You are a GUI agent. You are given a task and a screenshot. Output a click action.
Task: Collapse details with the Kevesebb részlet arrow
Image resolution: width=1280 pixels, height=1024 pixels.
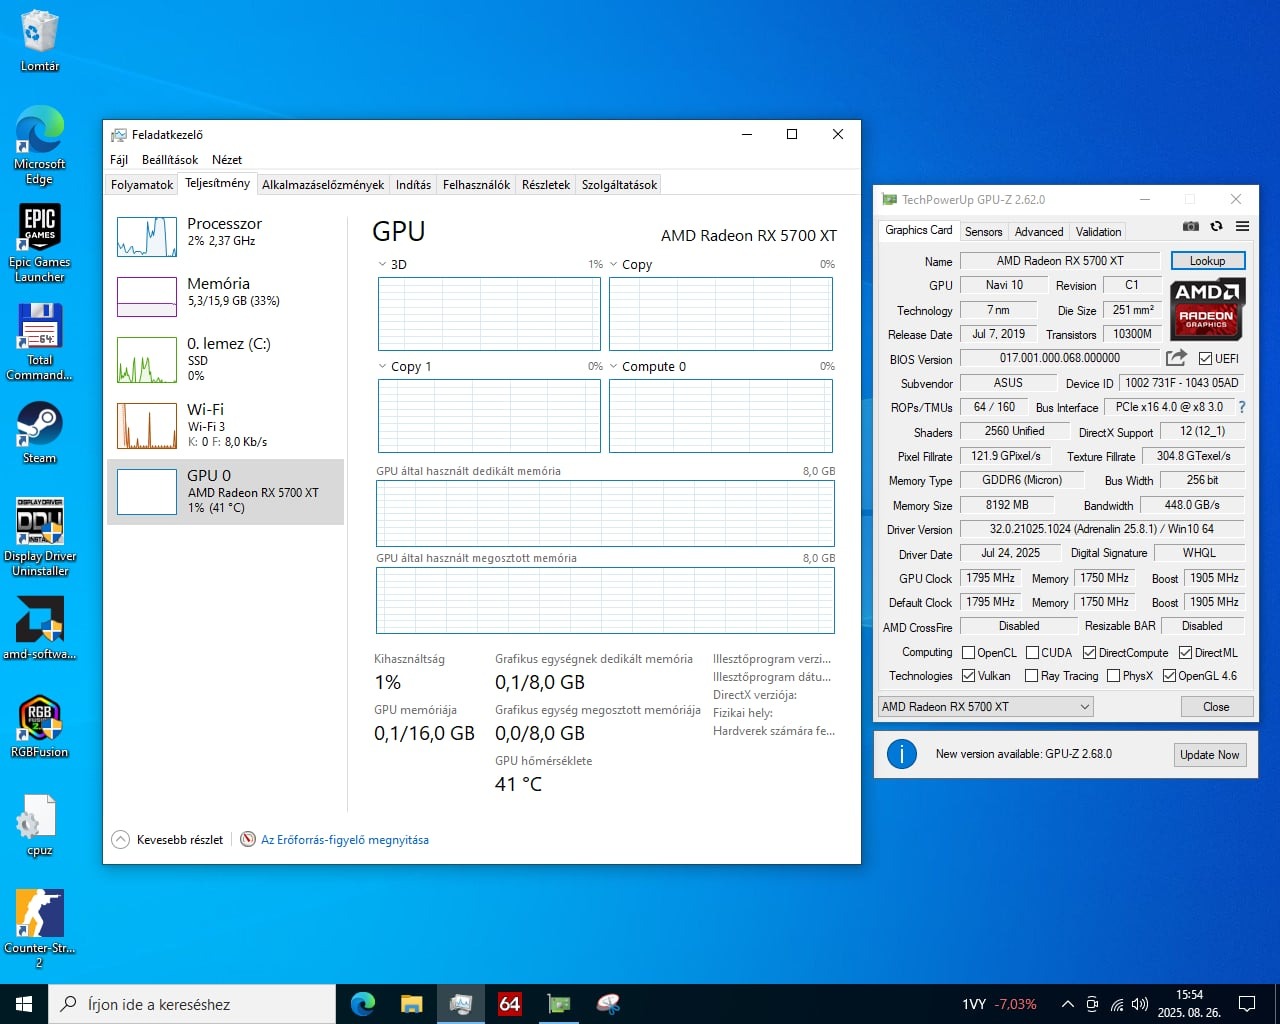click(120, 840)
